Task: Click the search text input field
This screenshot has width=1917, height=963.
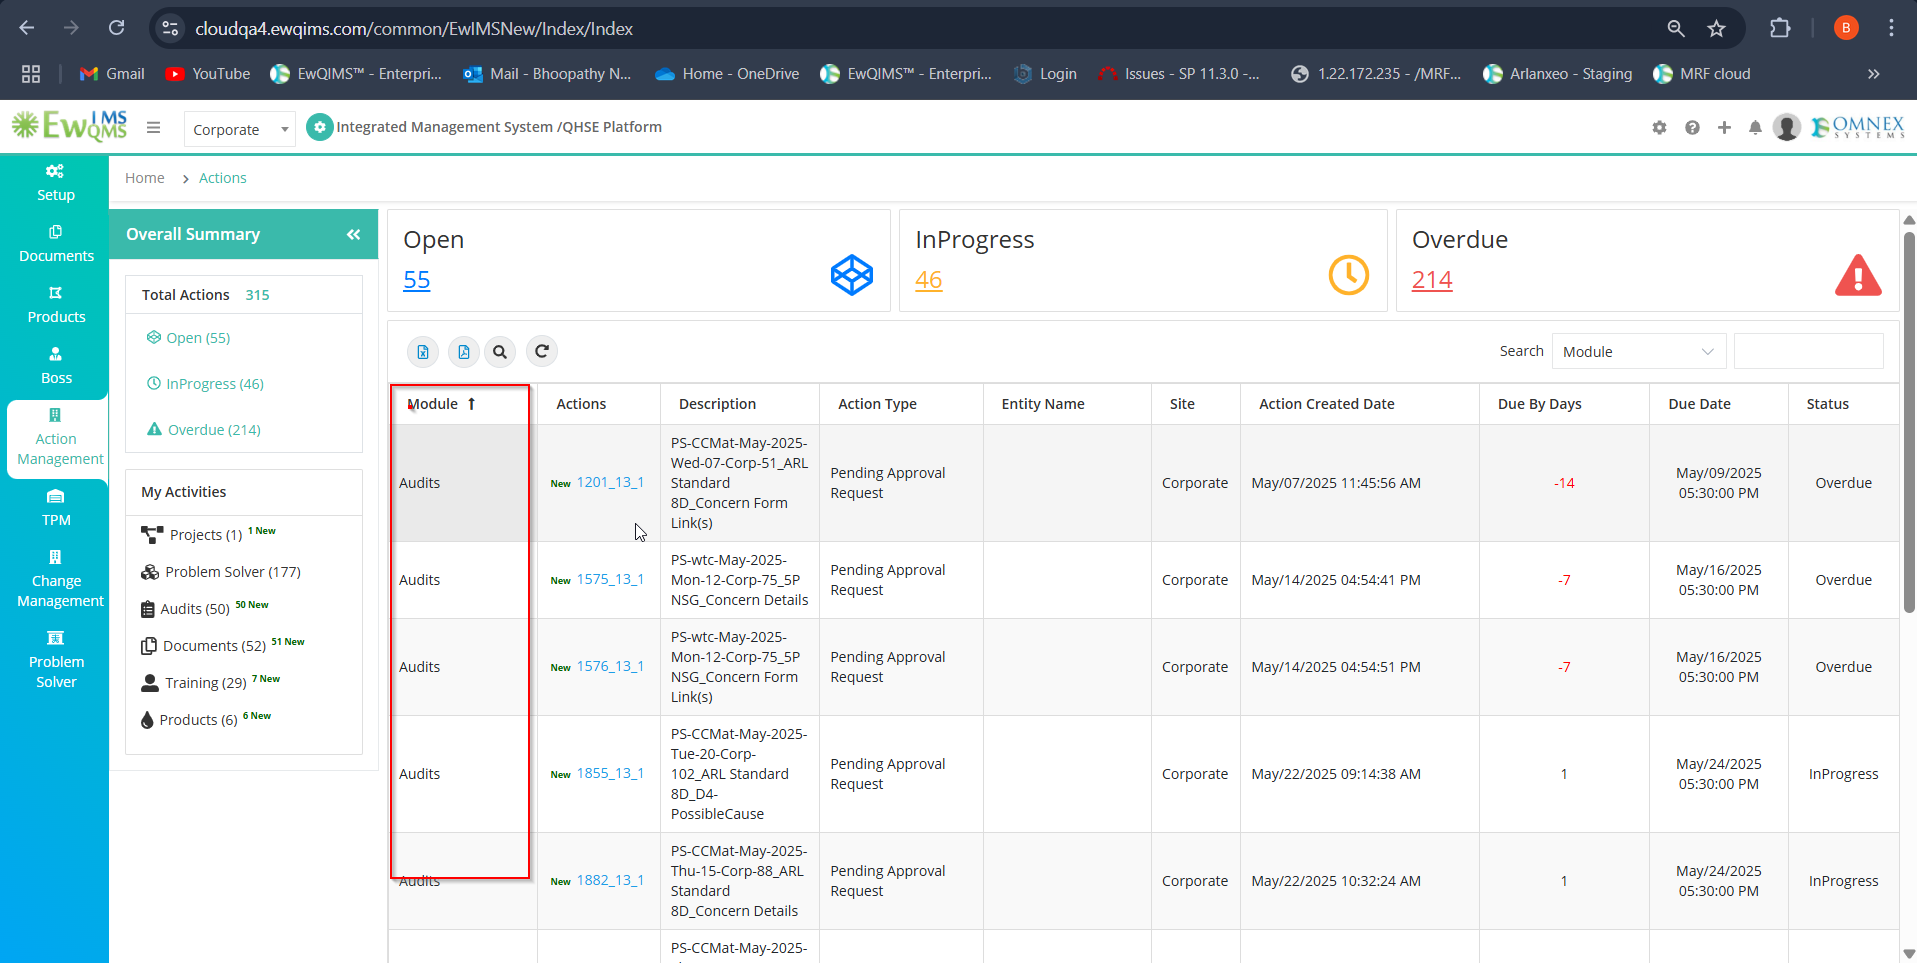Action: pos(1808,351)
